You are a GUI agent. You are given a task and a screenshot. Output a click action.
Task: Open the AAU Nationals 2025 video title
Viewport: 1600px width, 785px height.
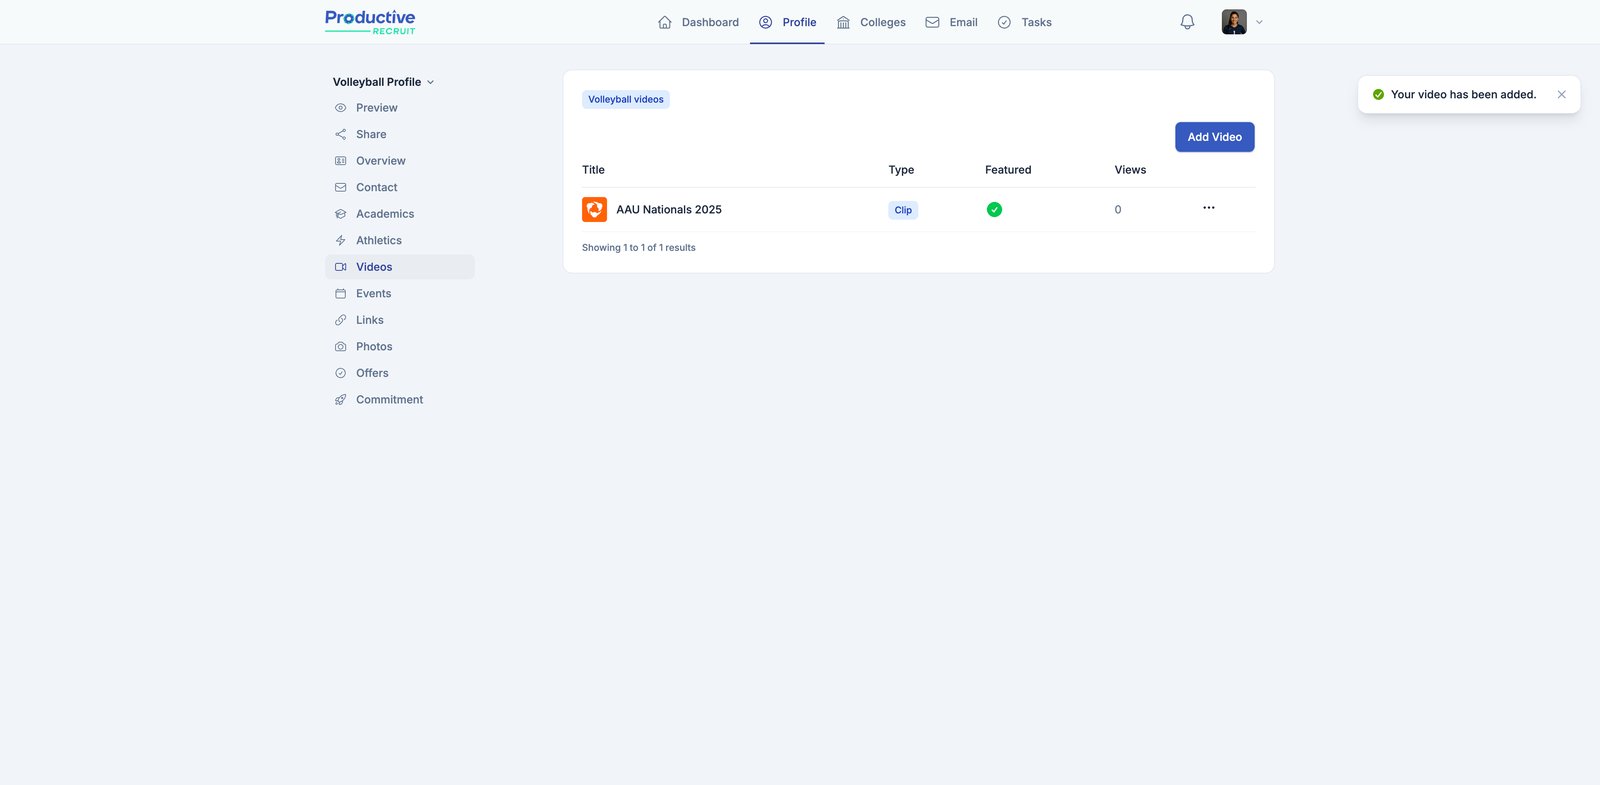(668, 210)
